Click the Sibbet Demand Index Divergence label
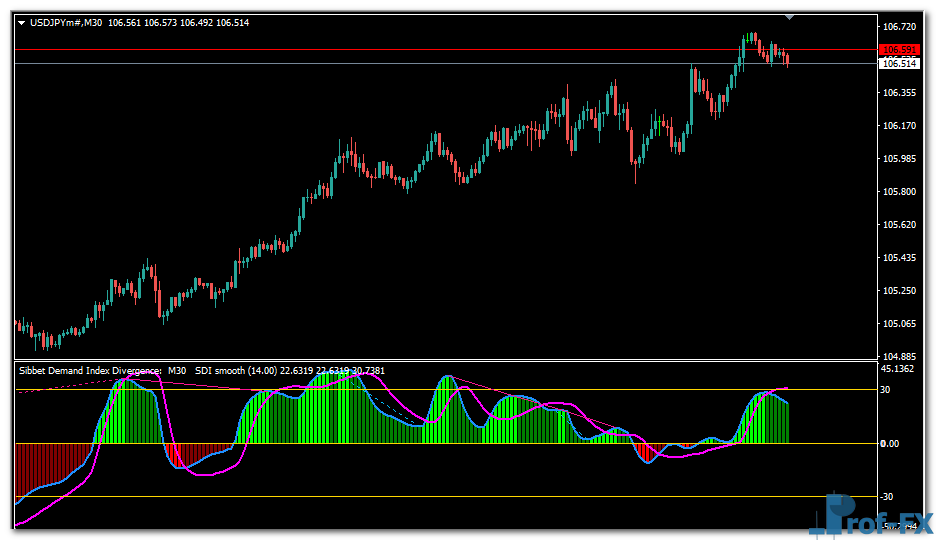Screen dimensions: 936x540 click(x=90, y=371)
